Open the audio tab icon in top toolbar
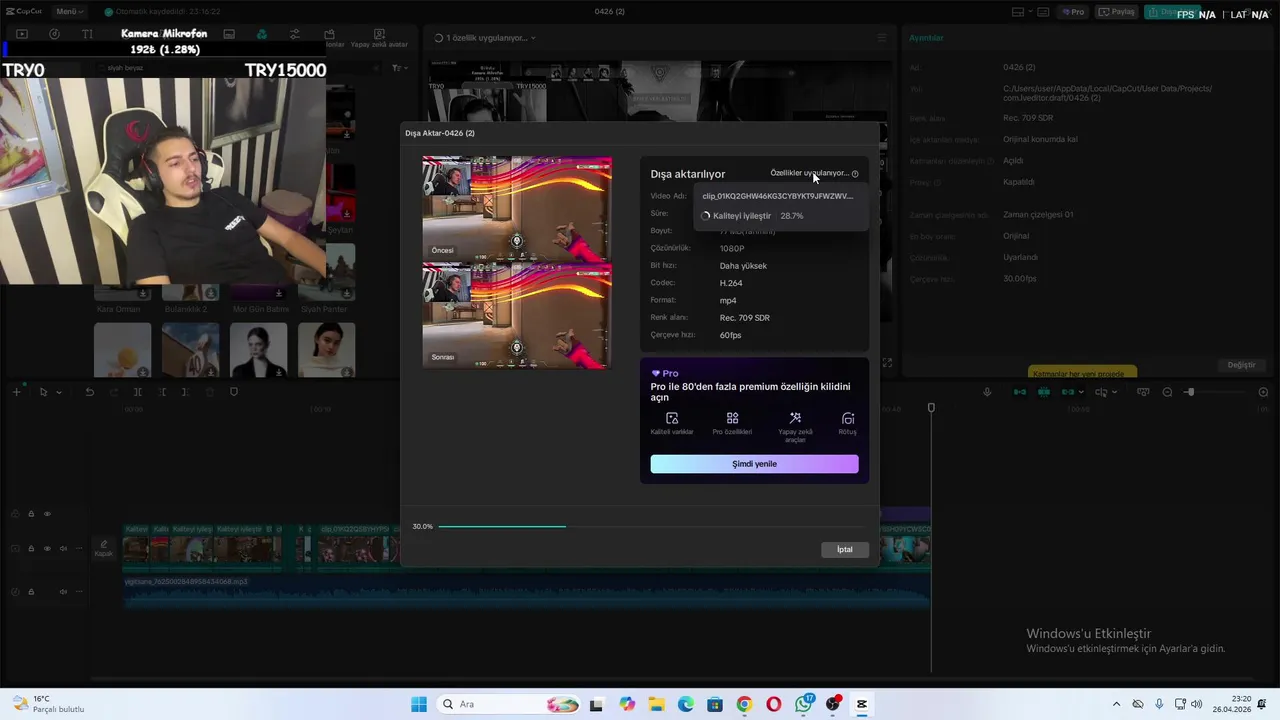This screenshot has height=720, width=1280. [x=54, y=34]
